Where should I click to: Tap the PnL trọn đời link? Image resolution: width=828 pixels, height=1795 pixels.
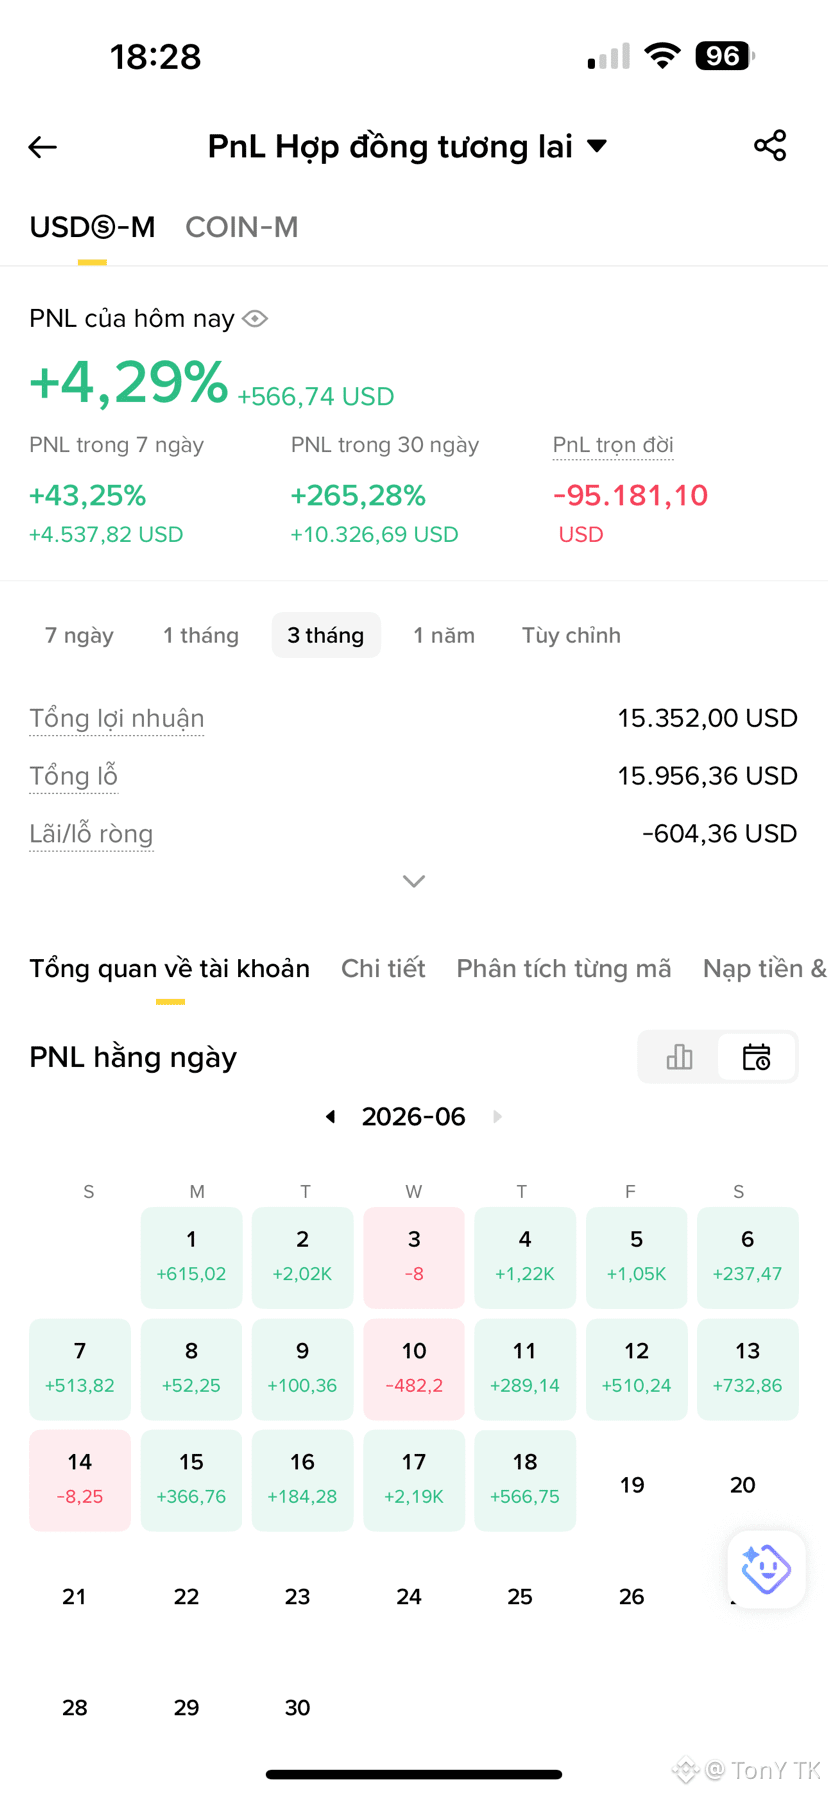(x=613, y=445)
